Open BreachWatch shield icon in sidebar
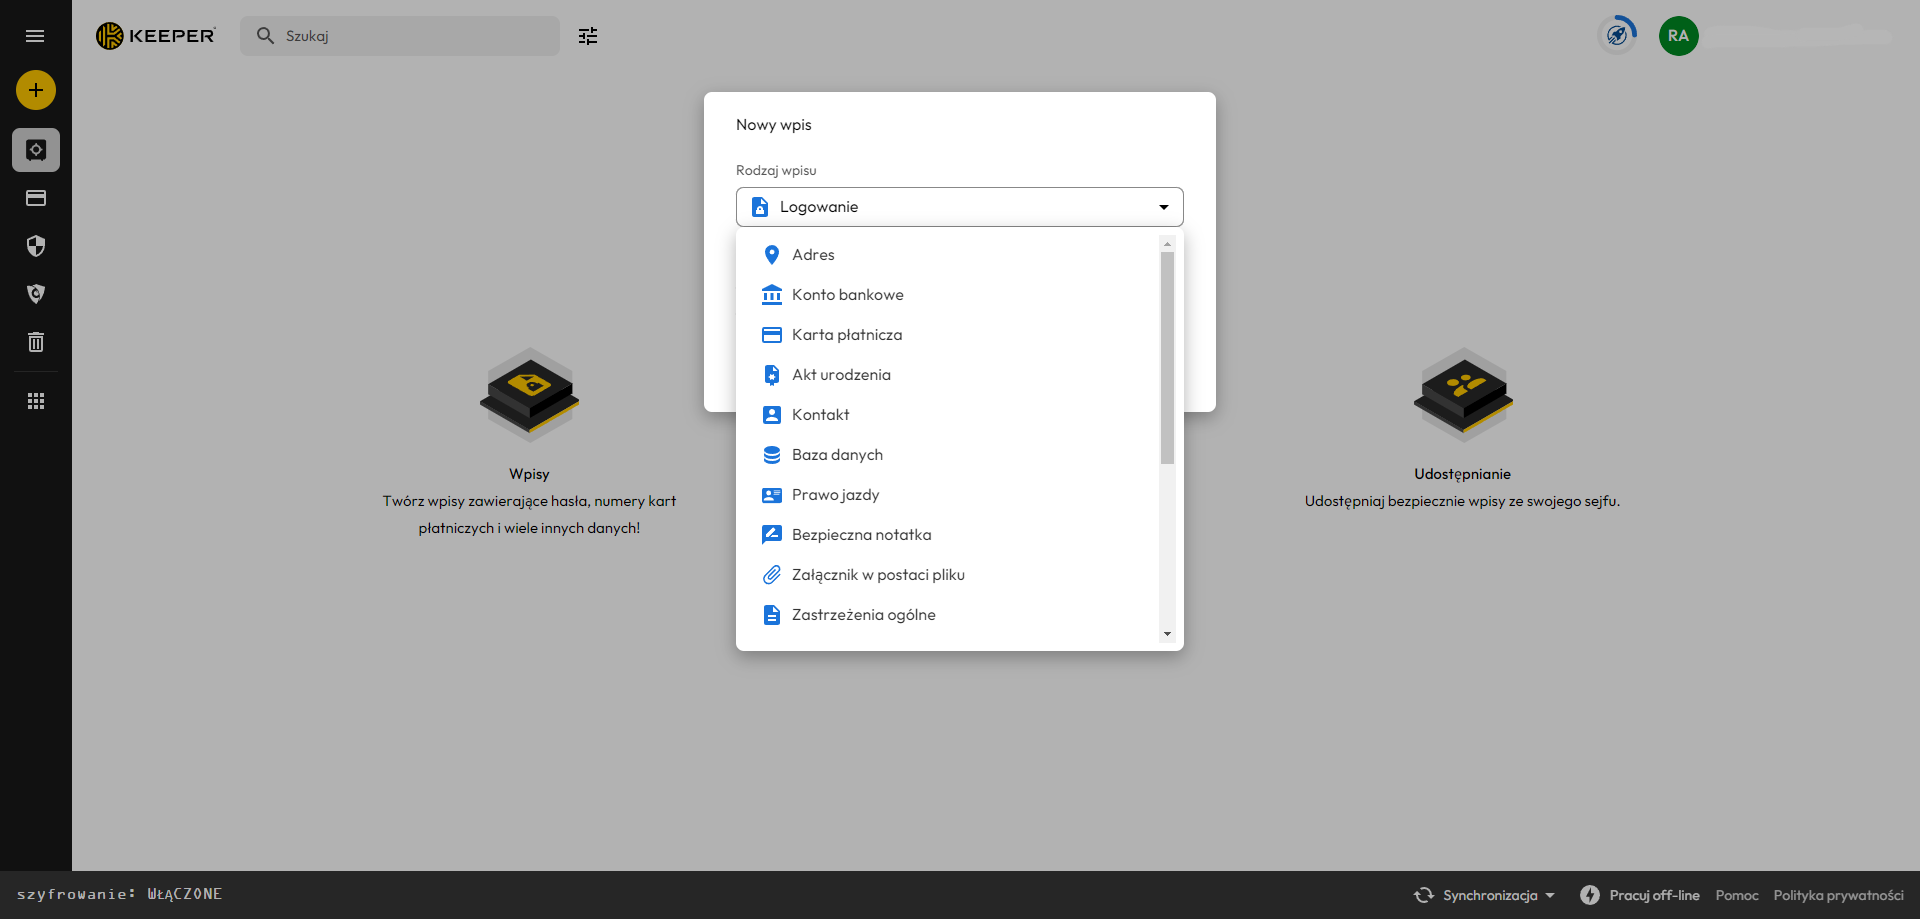 click(36, 294)
